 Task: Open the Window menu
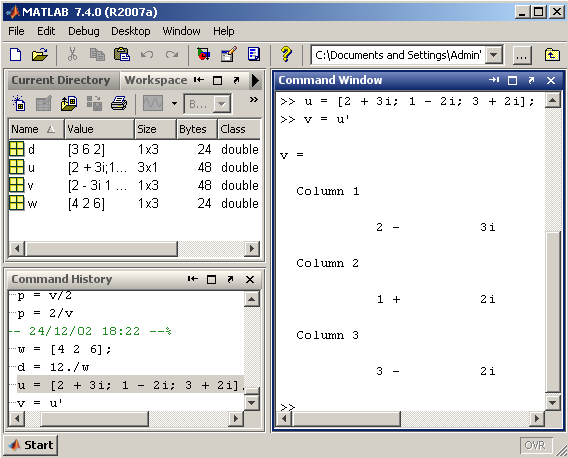pos(181,32)
